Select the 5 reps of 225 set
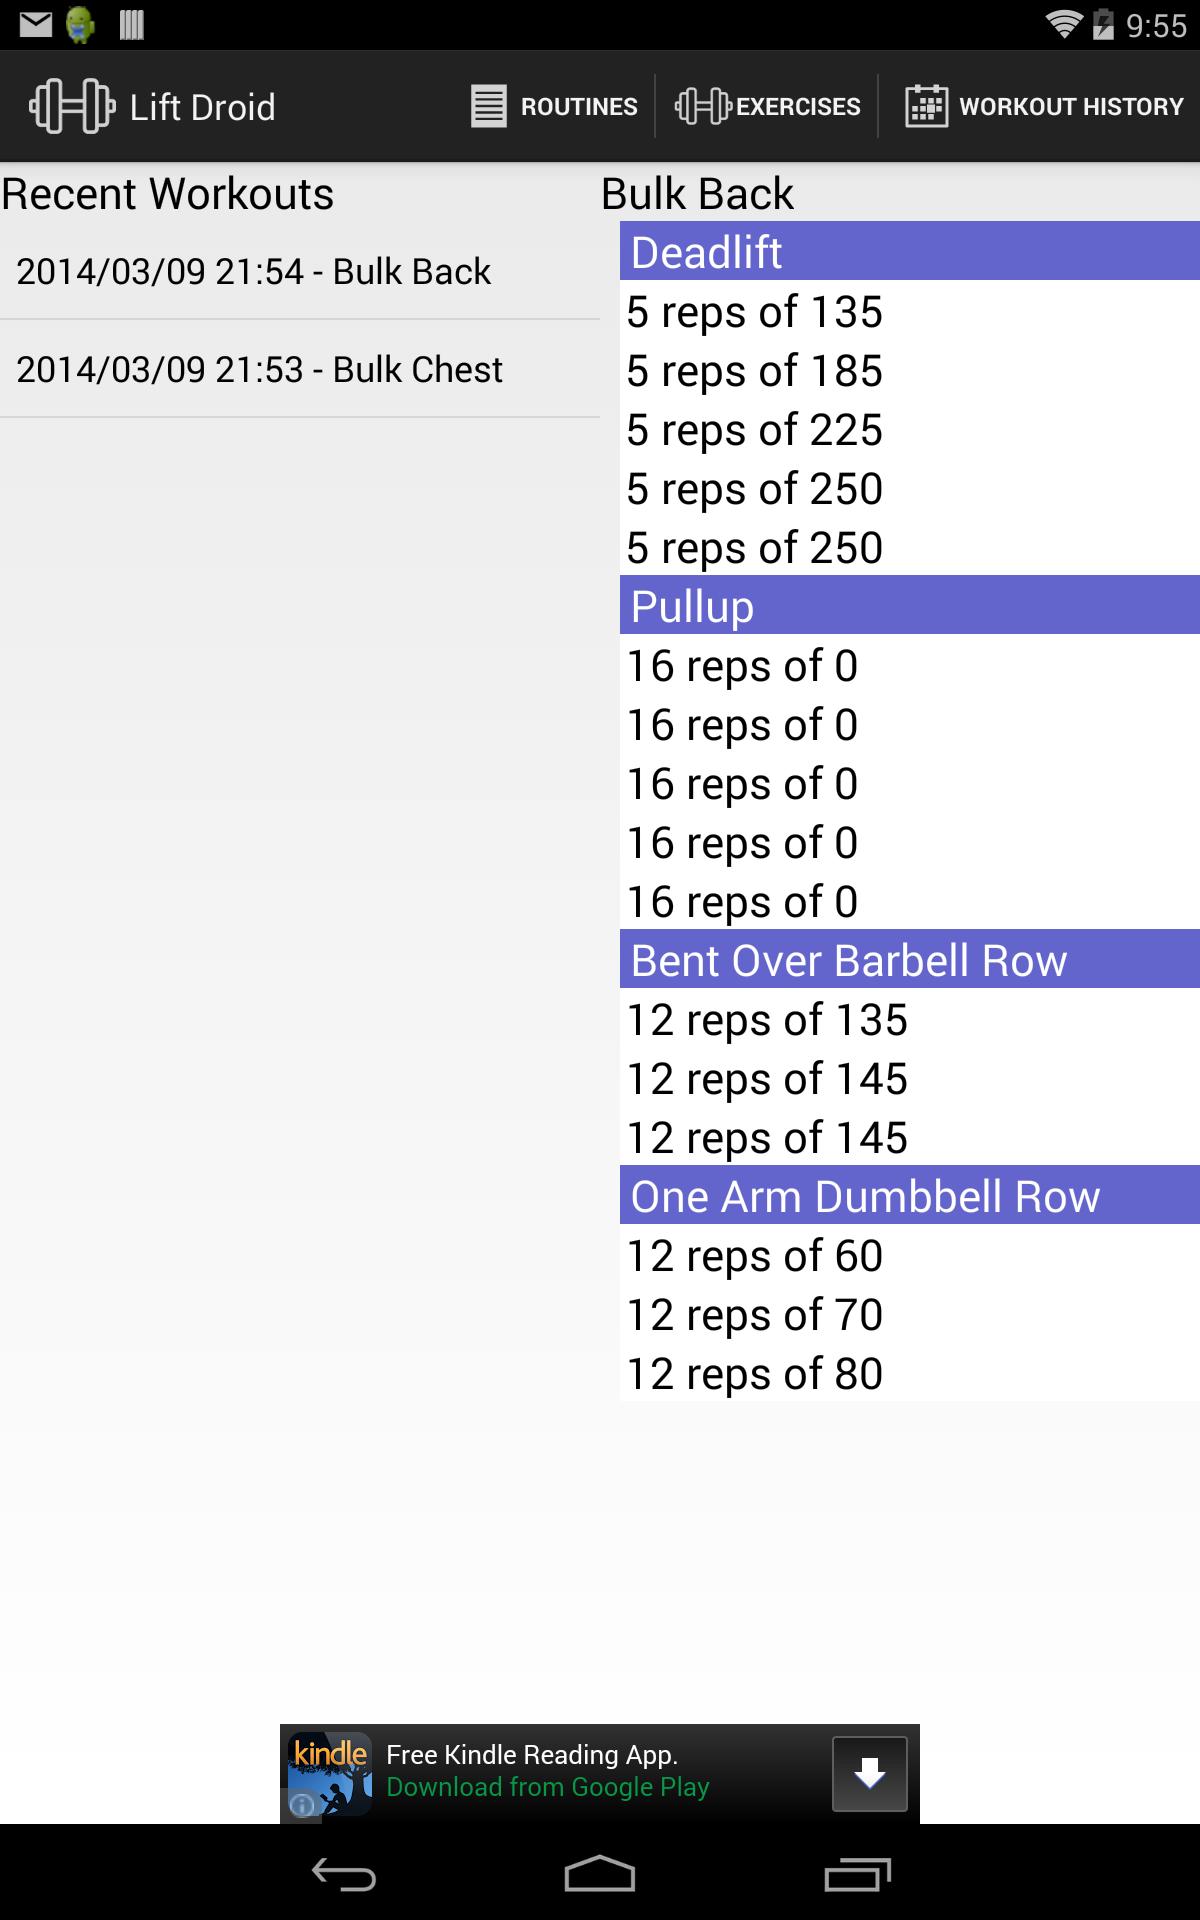 click(x=755, y=430)
